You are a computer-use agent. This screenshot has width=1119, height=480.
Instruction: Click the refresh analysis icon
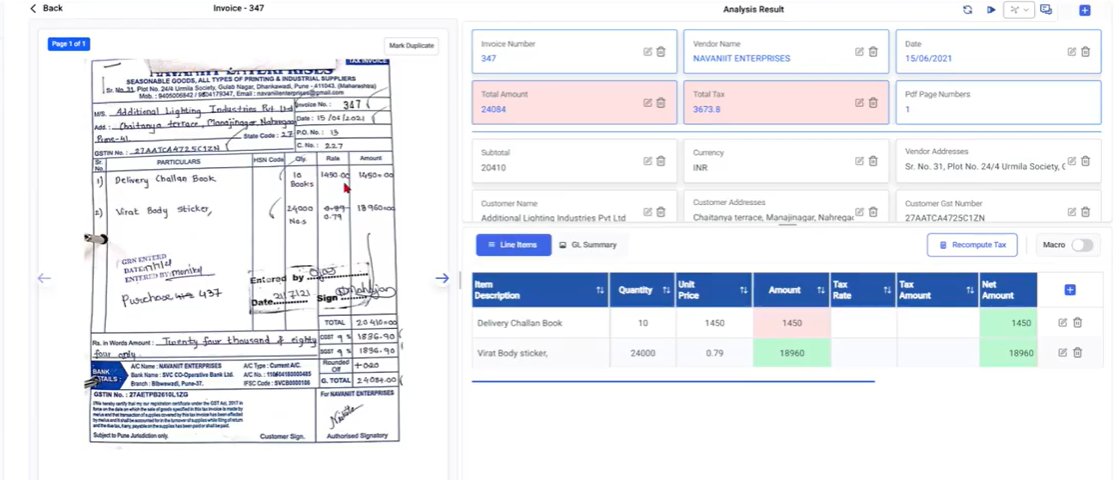(968, 10)
